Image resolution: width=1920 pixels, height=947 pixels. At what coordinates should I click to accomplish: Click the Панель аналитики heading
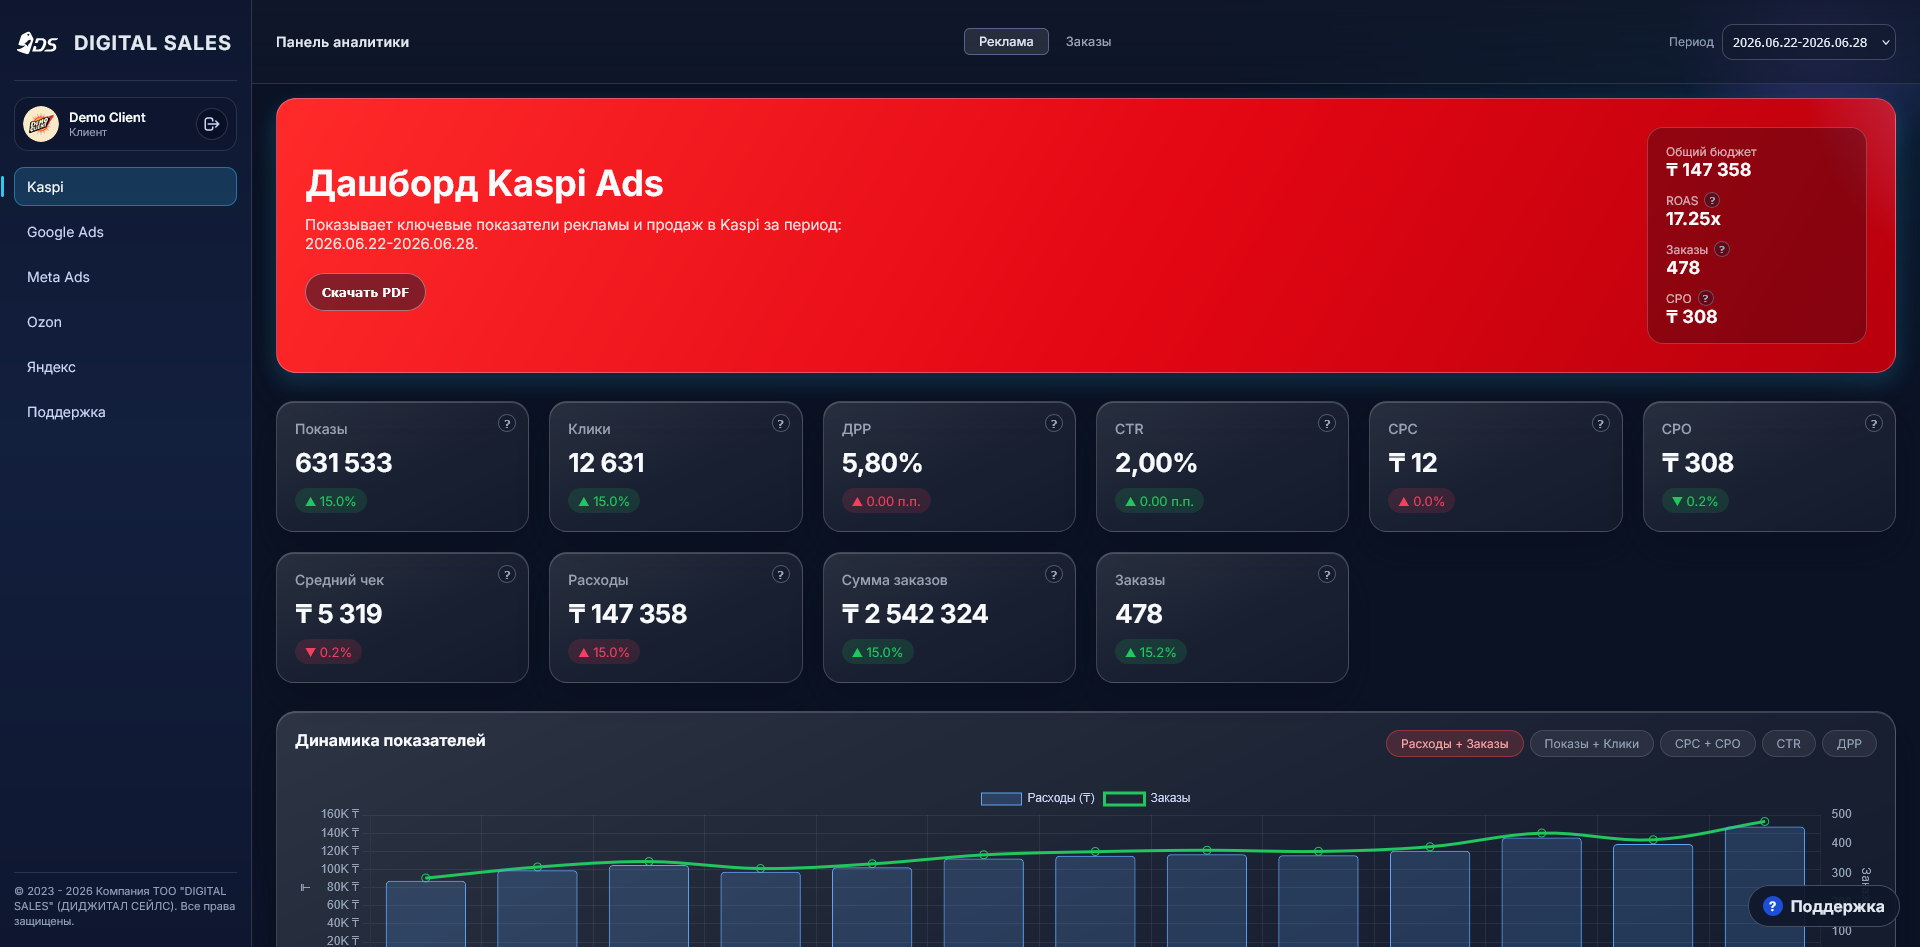[342, 42]
